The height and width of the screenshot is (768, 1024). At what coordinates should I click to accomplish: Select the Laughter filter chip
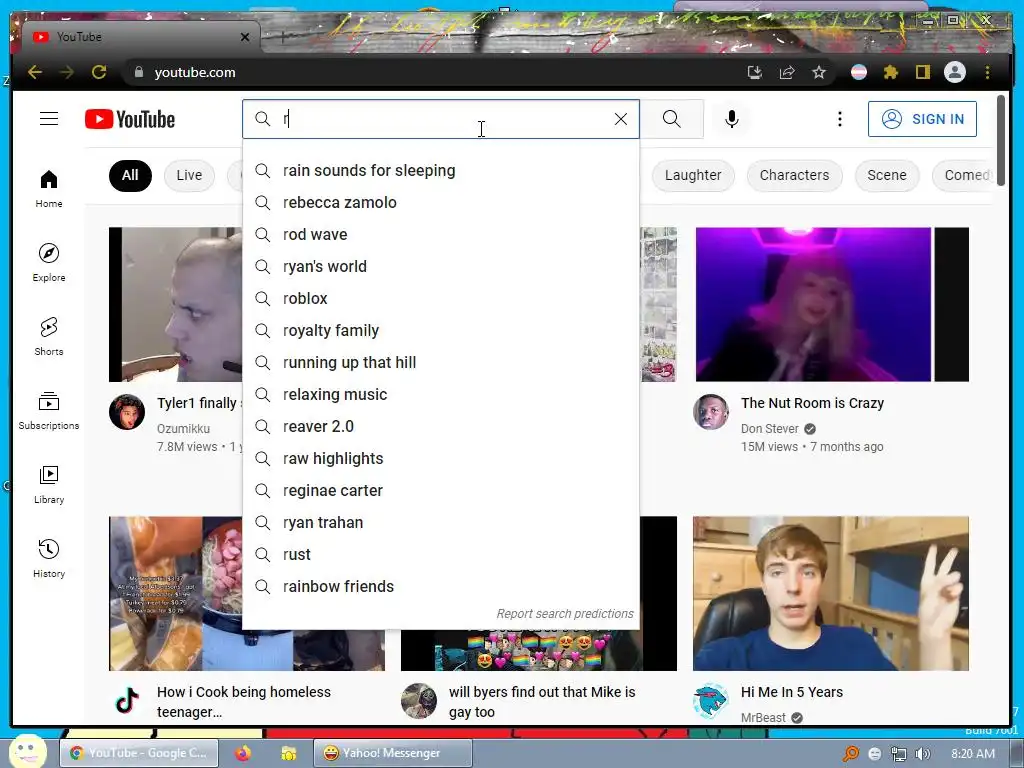[x=693, y=176]
